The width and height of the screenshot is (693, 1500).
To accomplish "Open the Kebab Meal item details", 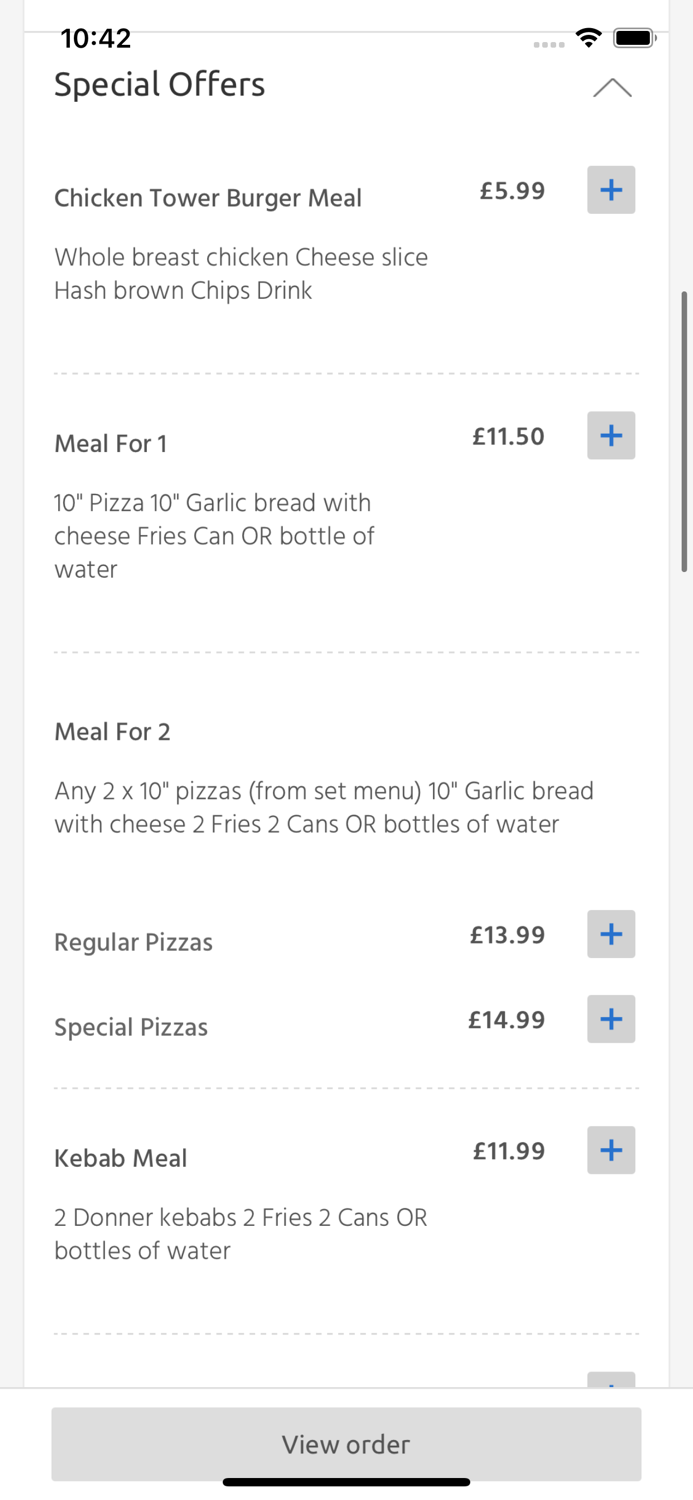I will tap(120, 1157).
